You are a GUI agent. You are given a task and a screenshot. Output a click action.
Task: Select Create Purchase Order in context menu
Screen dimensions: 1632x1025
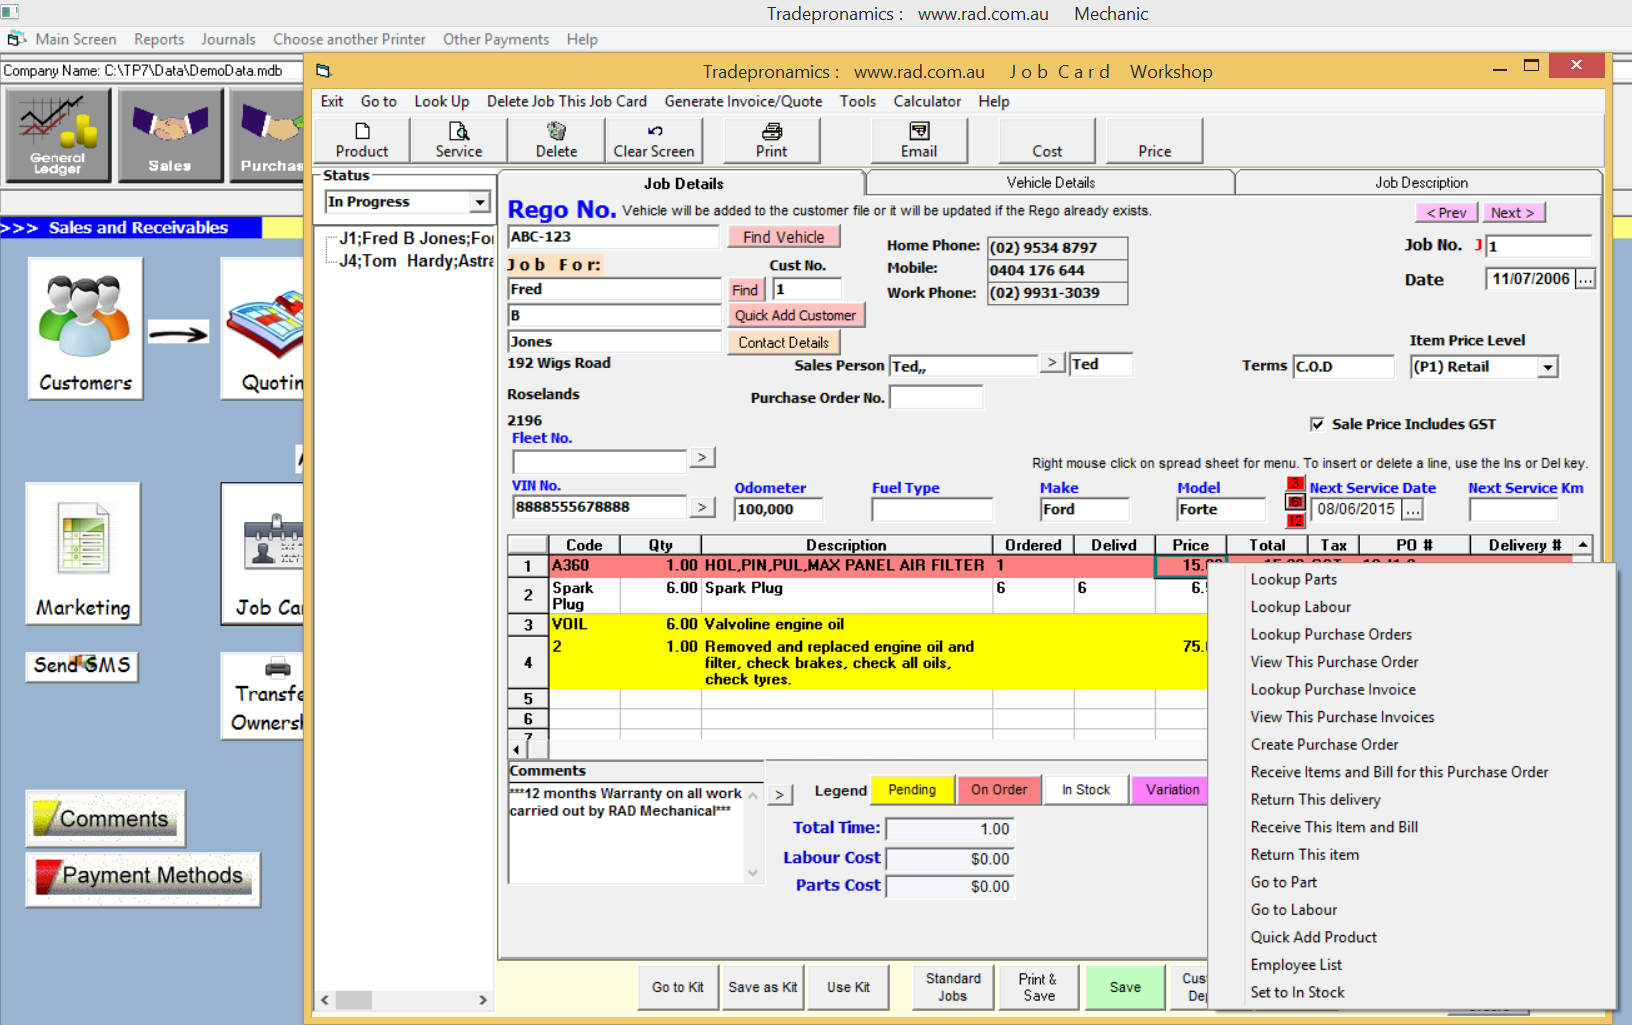tap(1324, 744)
